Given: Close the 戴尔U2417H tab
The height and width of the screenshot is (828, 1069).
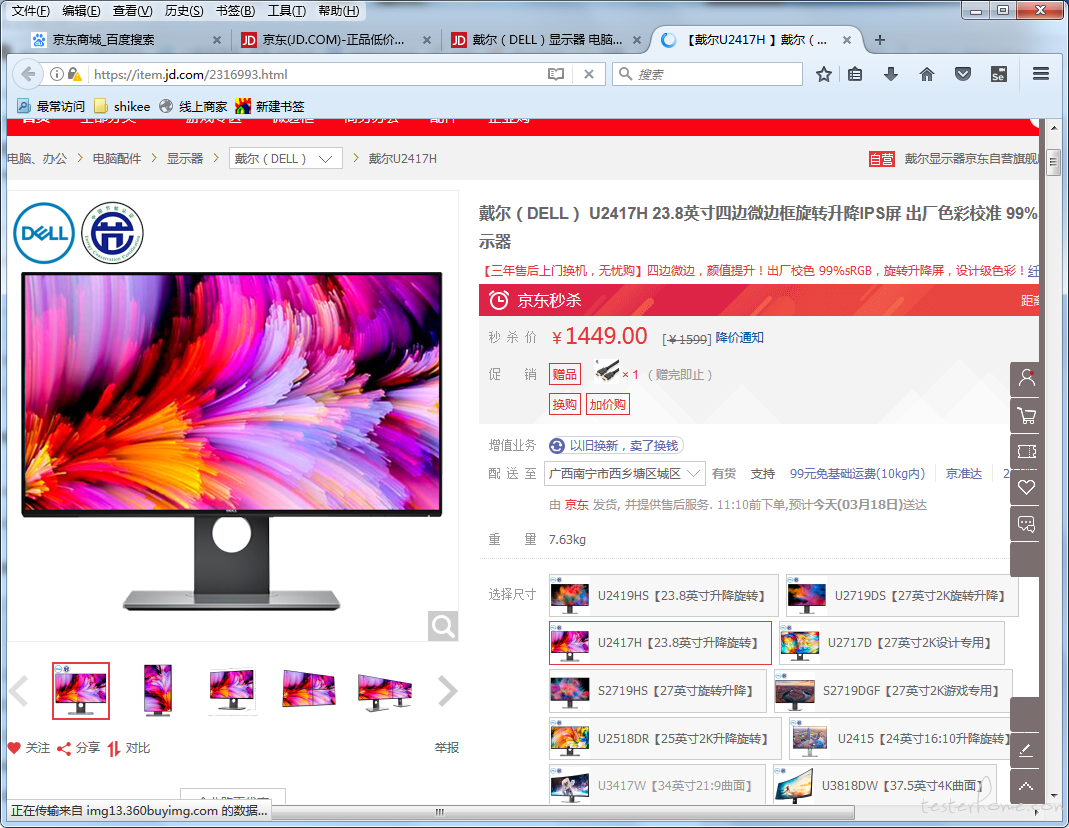Looking at the screenshot, I should (x=846, y=40).
